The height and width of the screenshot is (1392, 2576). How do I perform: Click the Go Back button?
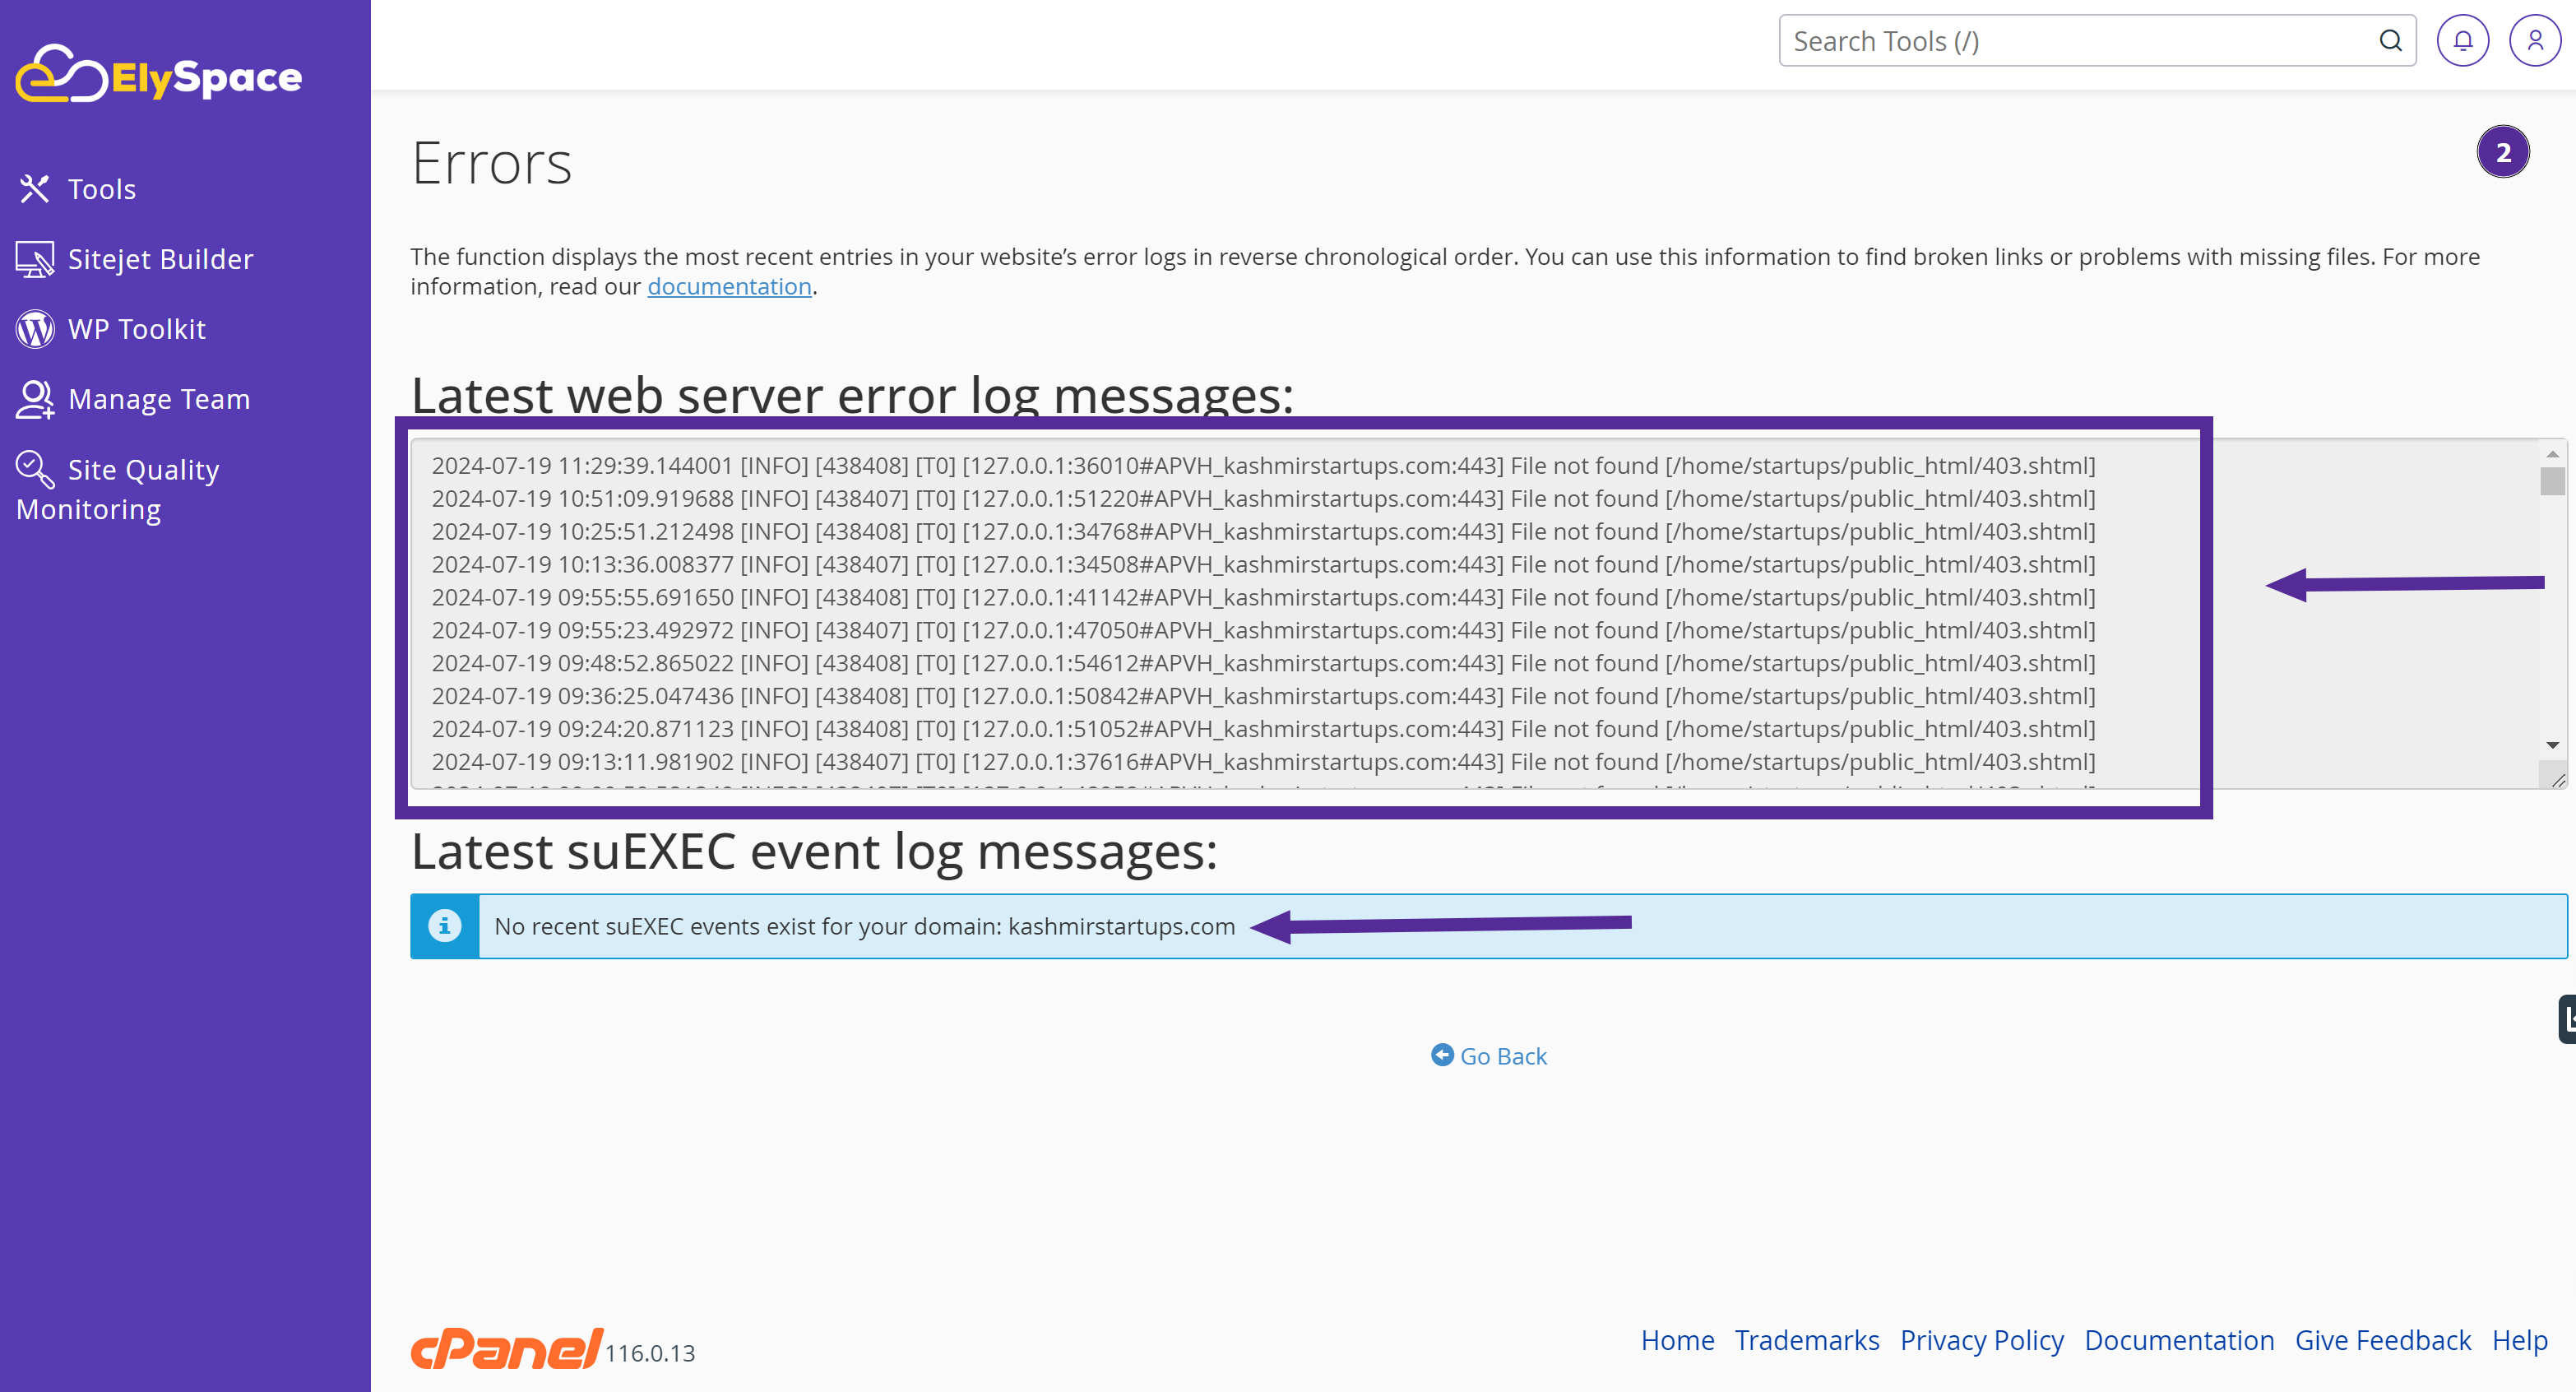point(1488,1055)
